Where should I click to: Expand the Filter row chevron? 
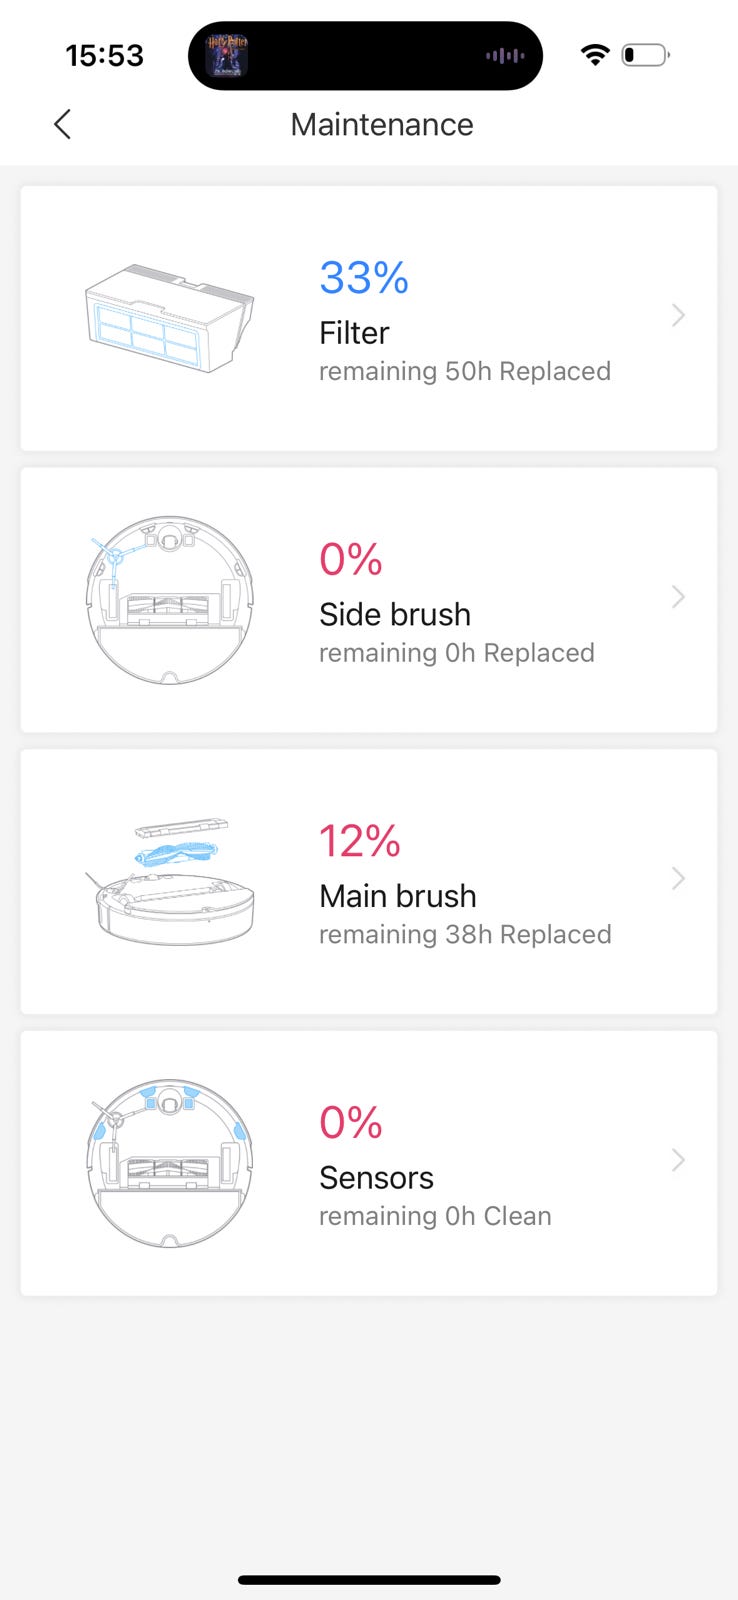tap(678, 316)
